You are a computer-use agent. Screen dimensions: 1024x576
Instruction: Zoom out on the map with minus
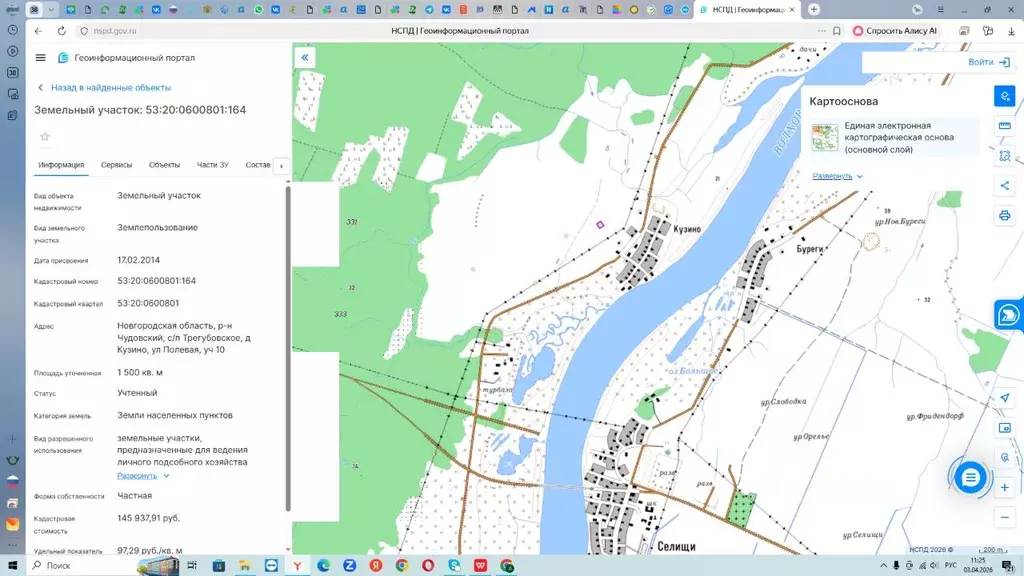point(1005,517)
